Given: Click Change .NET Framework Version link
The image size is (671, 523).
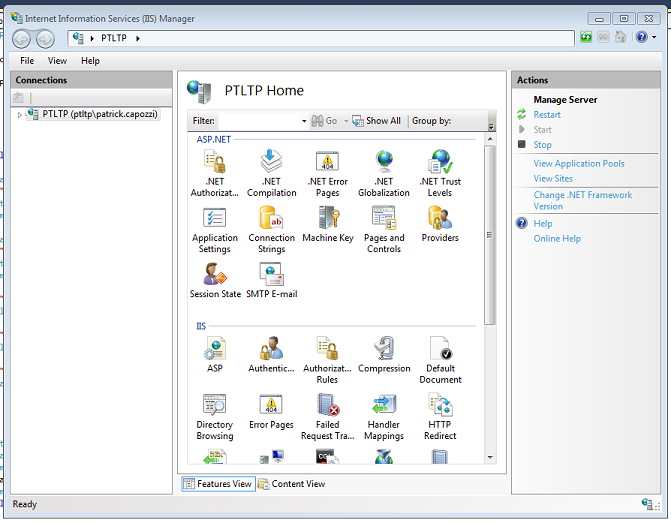Looking at the screenshot, I should (x=582, y=200).
